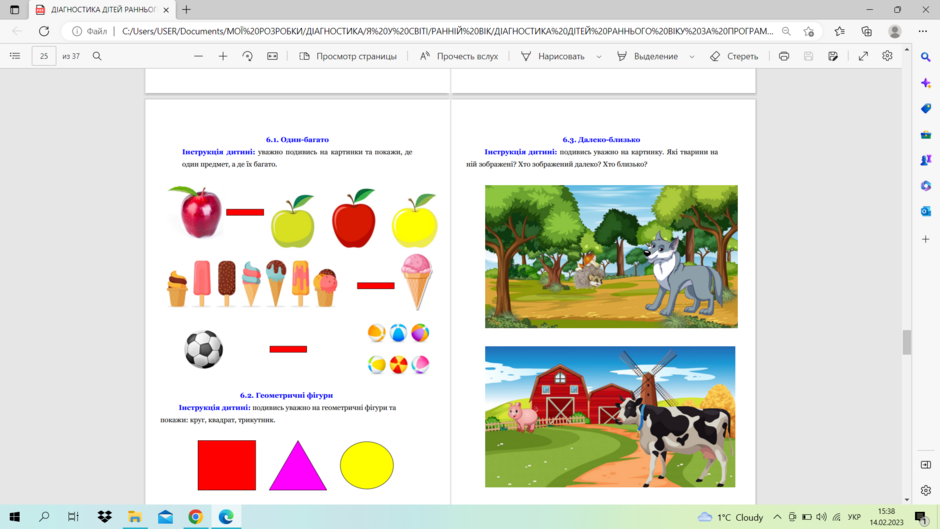Viewport: 940px width, 529px height.
Task: Open Chrome from the taskbar
Action: coord(195,516)
